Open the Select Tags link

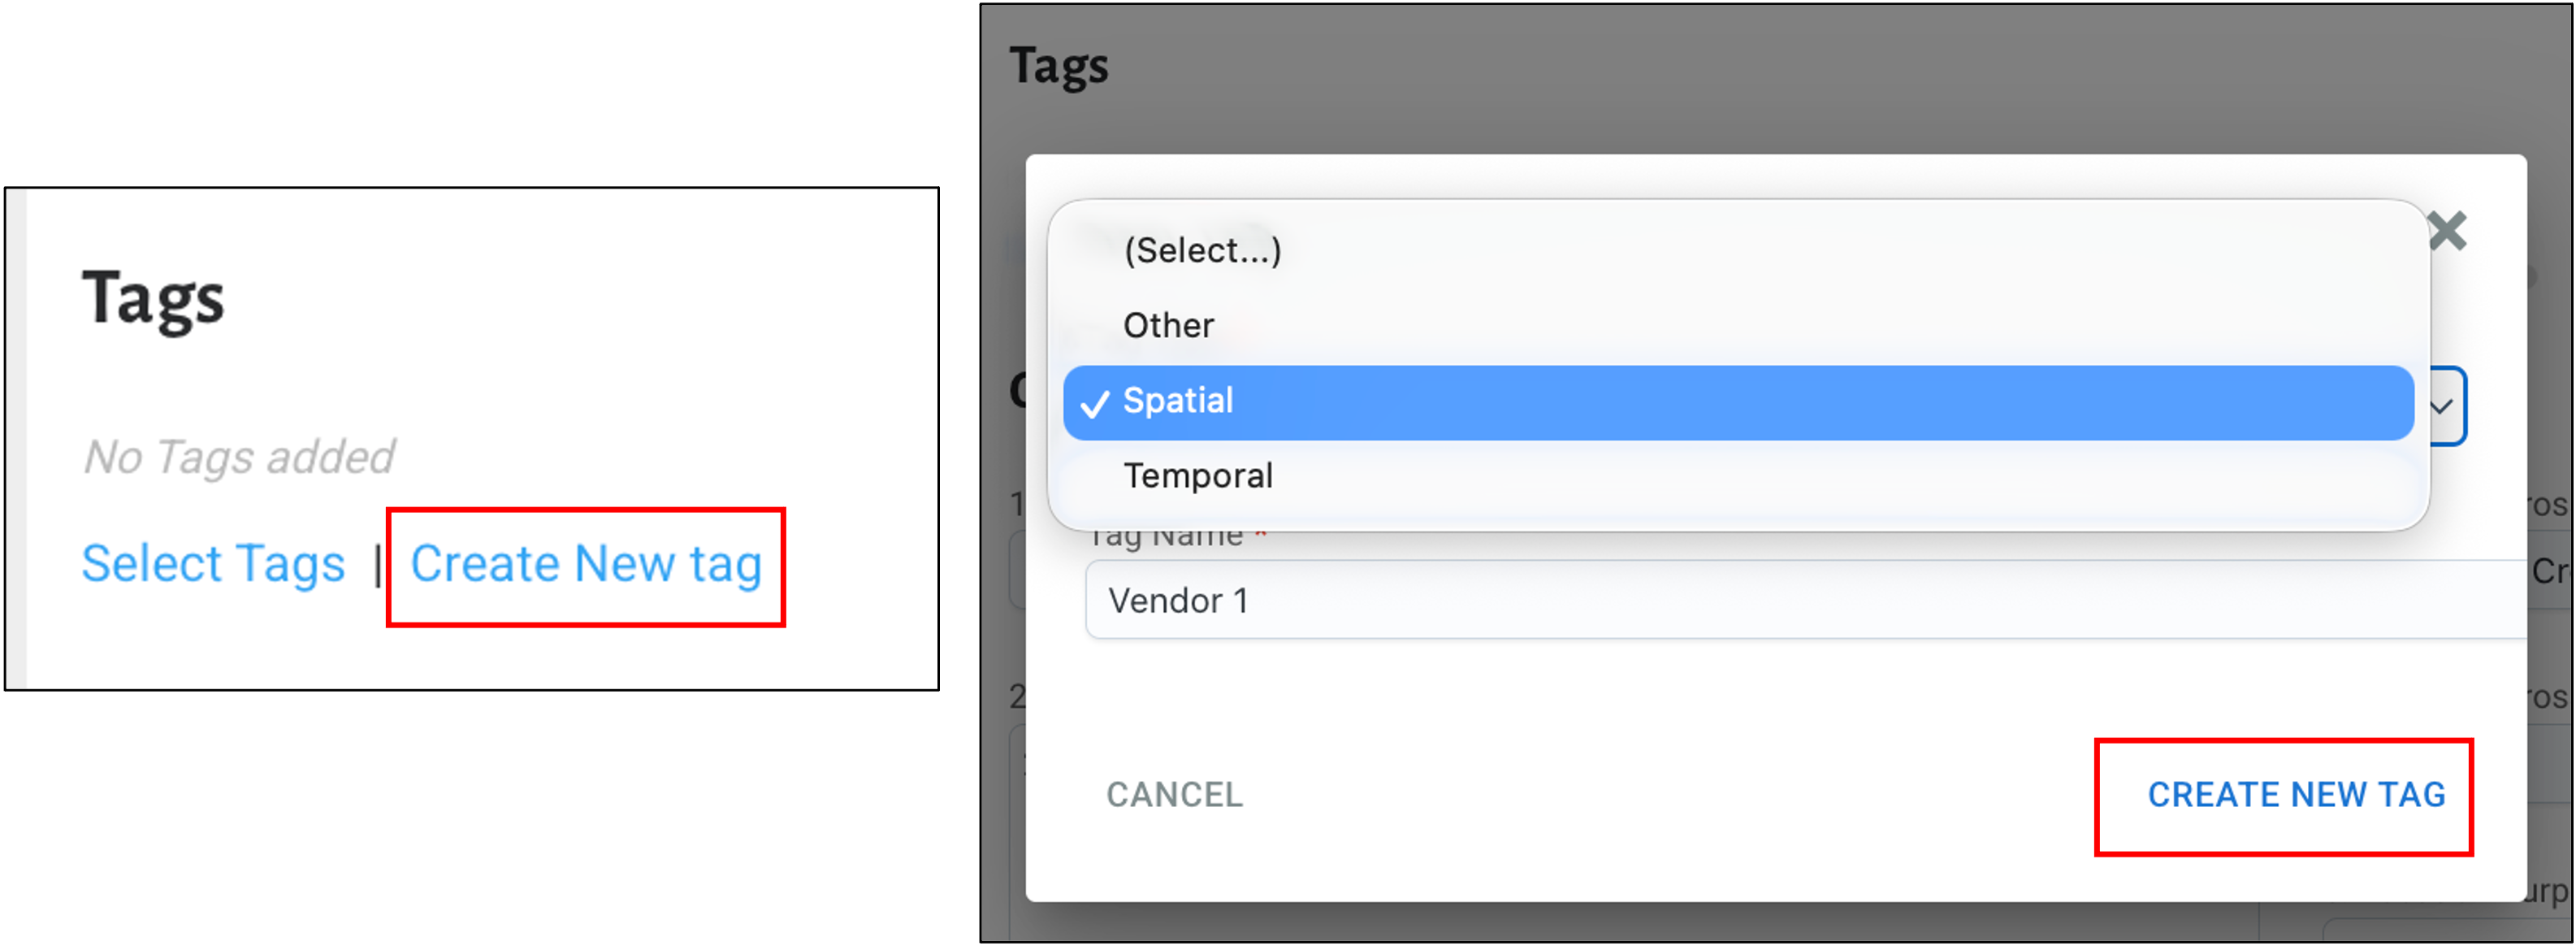pos(213,564)
